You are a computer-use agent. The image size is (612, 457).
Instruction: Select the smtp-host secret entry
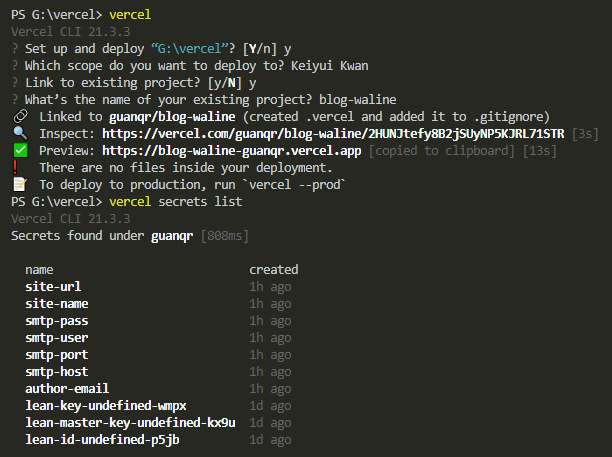57,372
